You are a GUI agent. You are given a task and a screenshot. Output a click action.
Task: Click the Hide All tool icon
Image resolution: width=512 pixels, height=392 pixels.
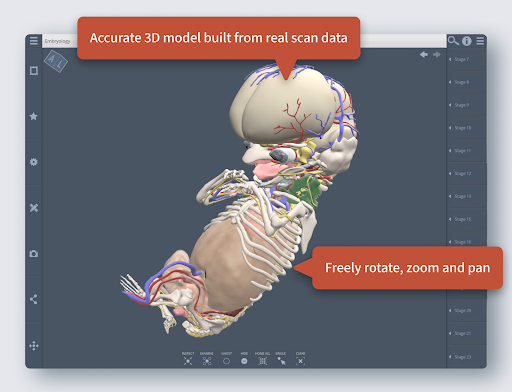(263, 361)
